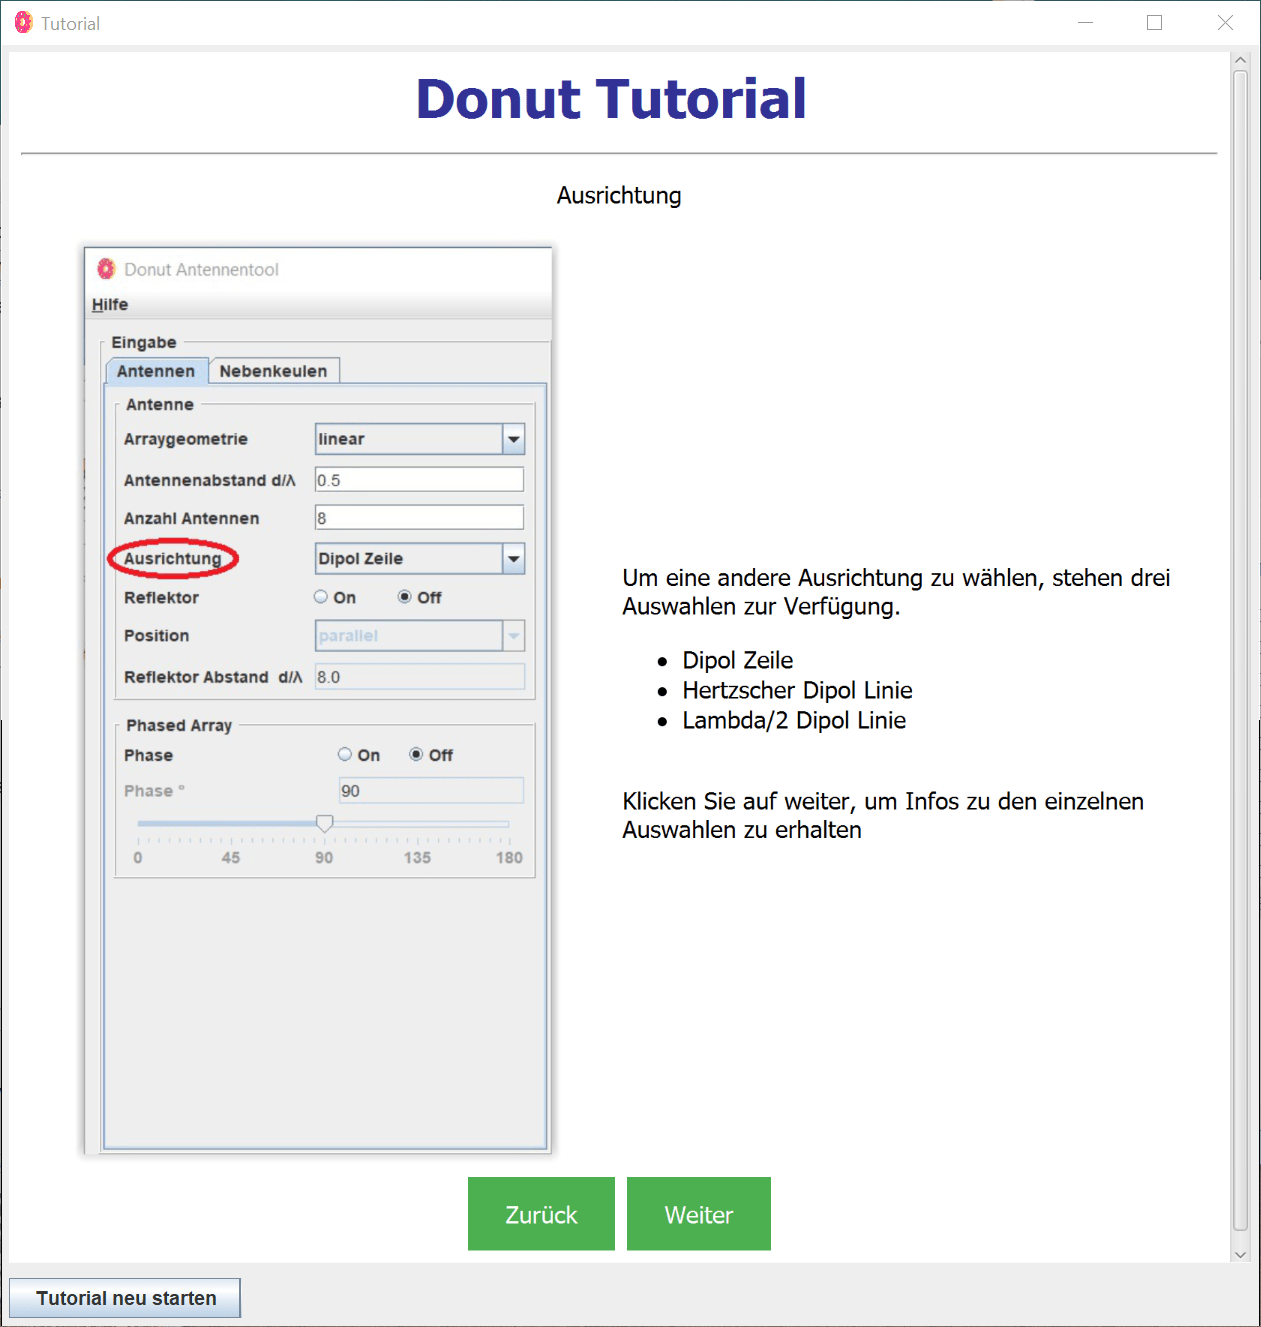Enable the Phase On radio button
Screen dimensions: 1261x1327
(x=345, y=755)
